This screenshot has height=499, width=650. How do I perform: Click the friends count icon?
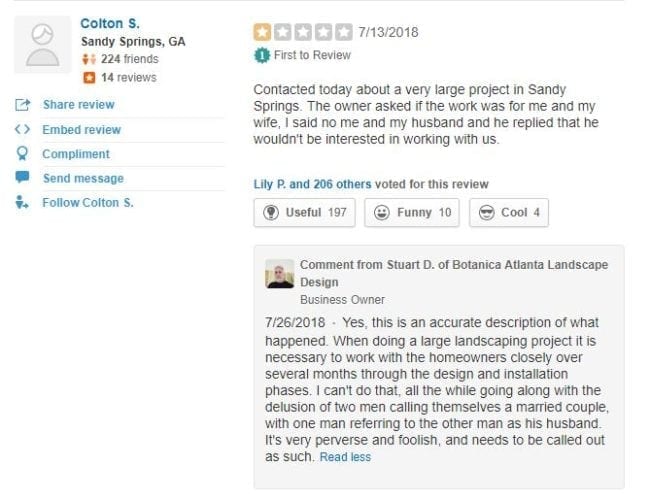(x=89, y=60)
